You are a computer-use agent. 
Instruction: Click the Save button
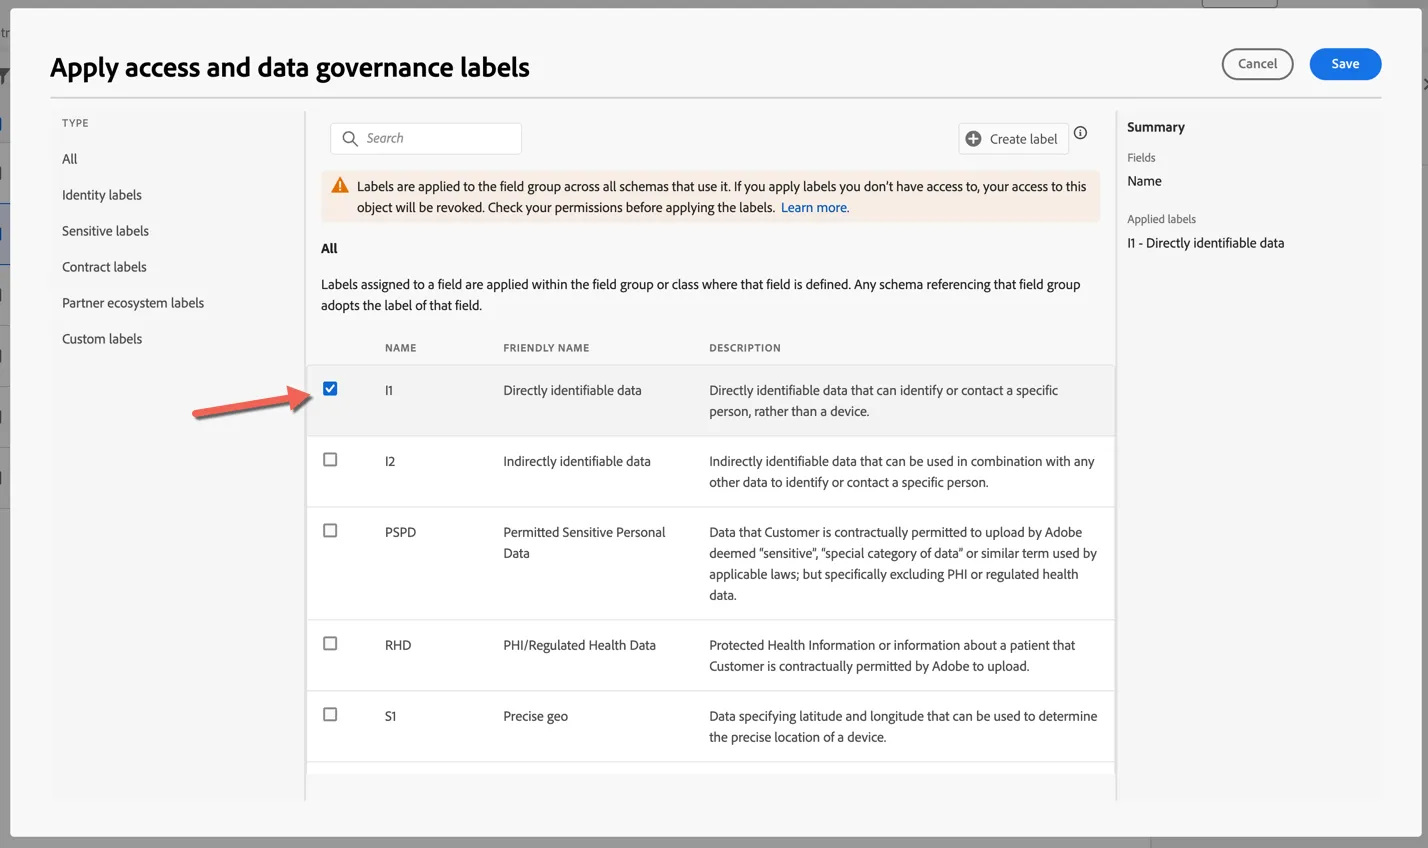point(1345,64)
